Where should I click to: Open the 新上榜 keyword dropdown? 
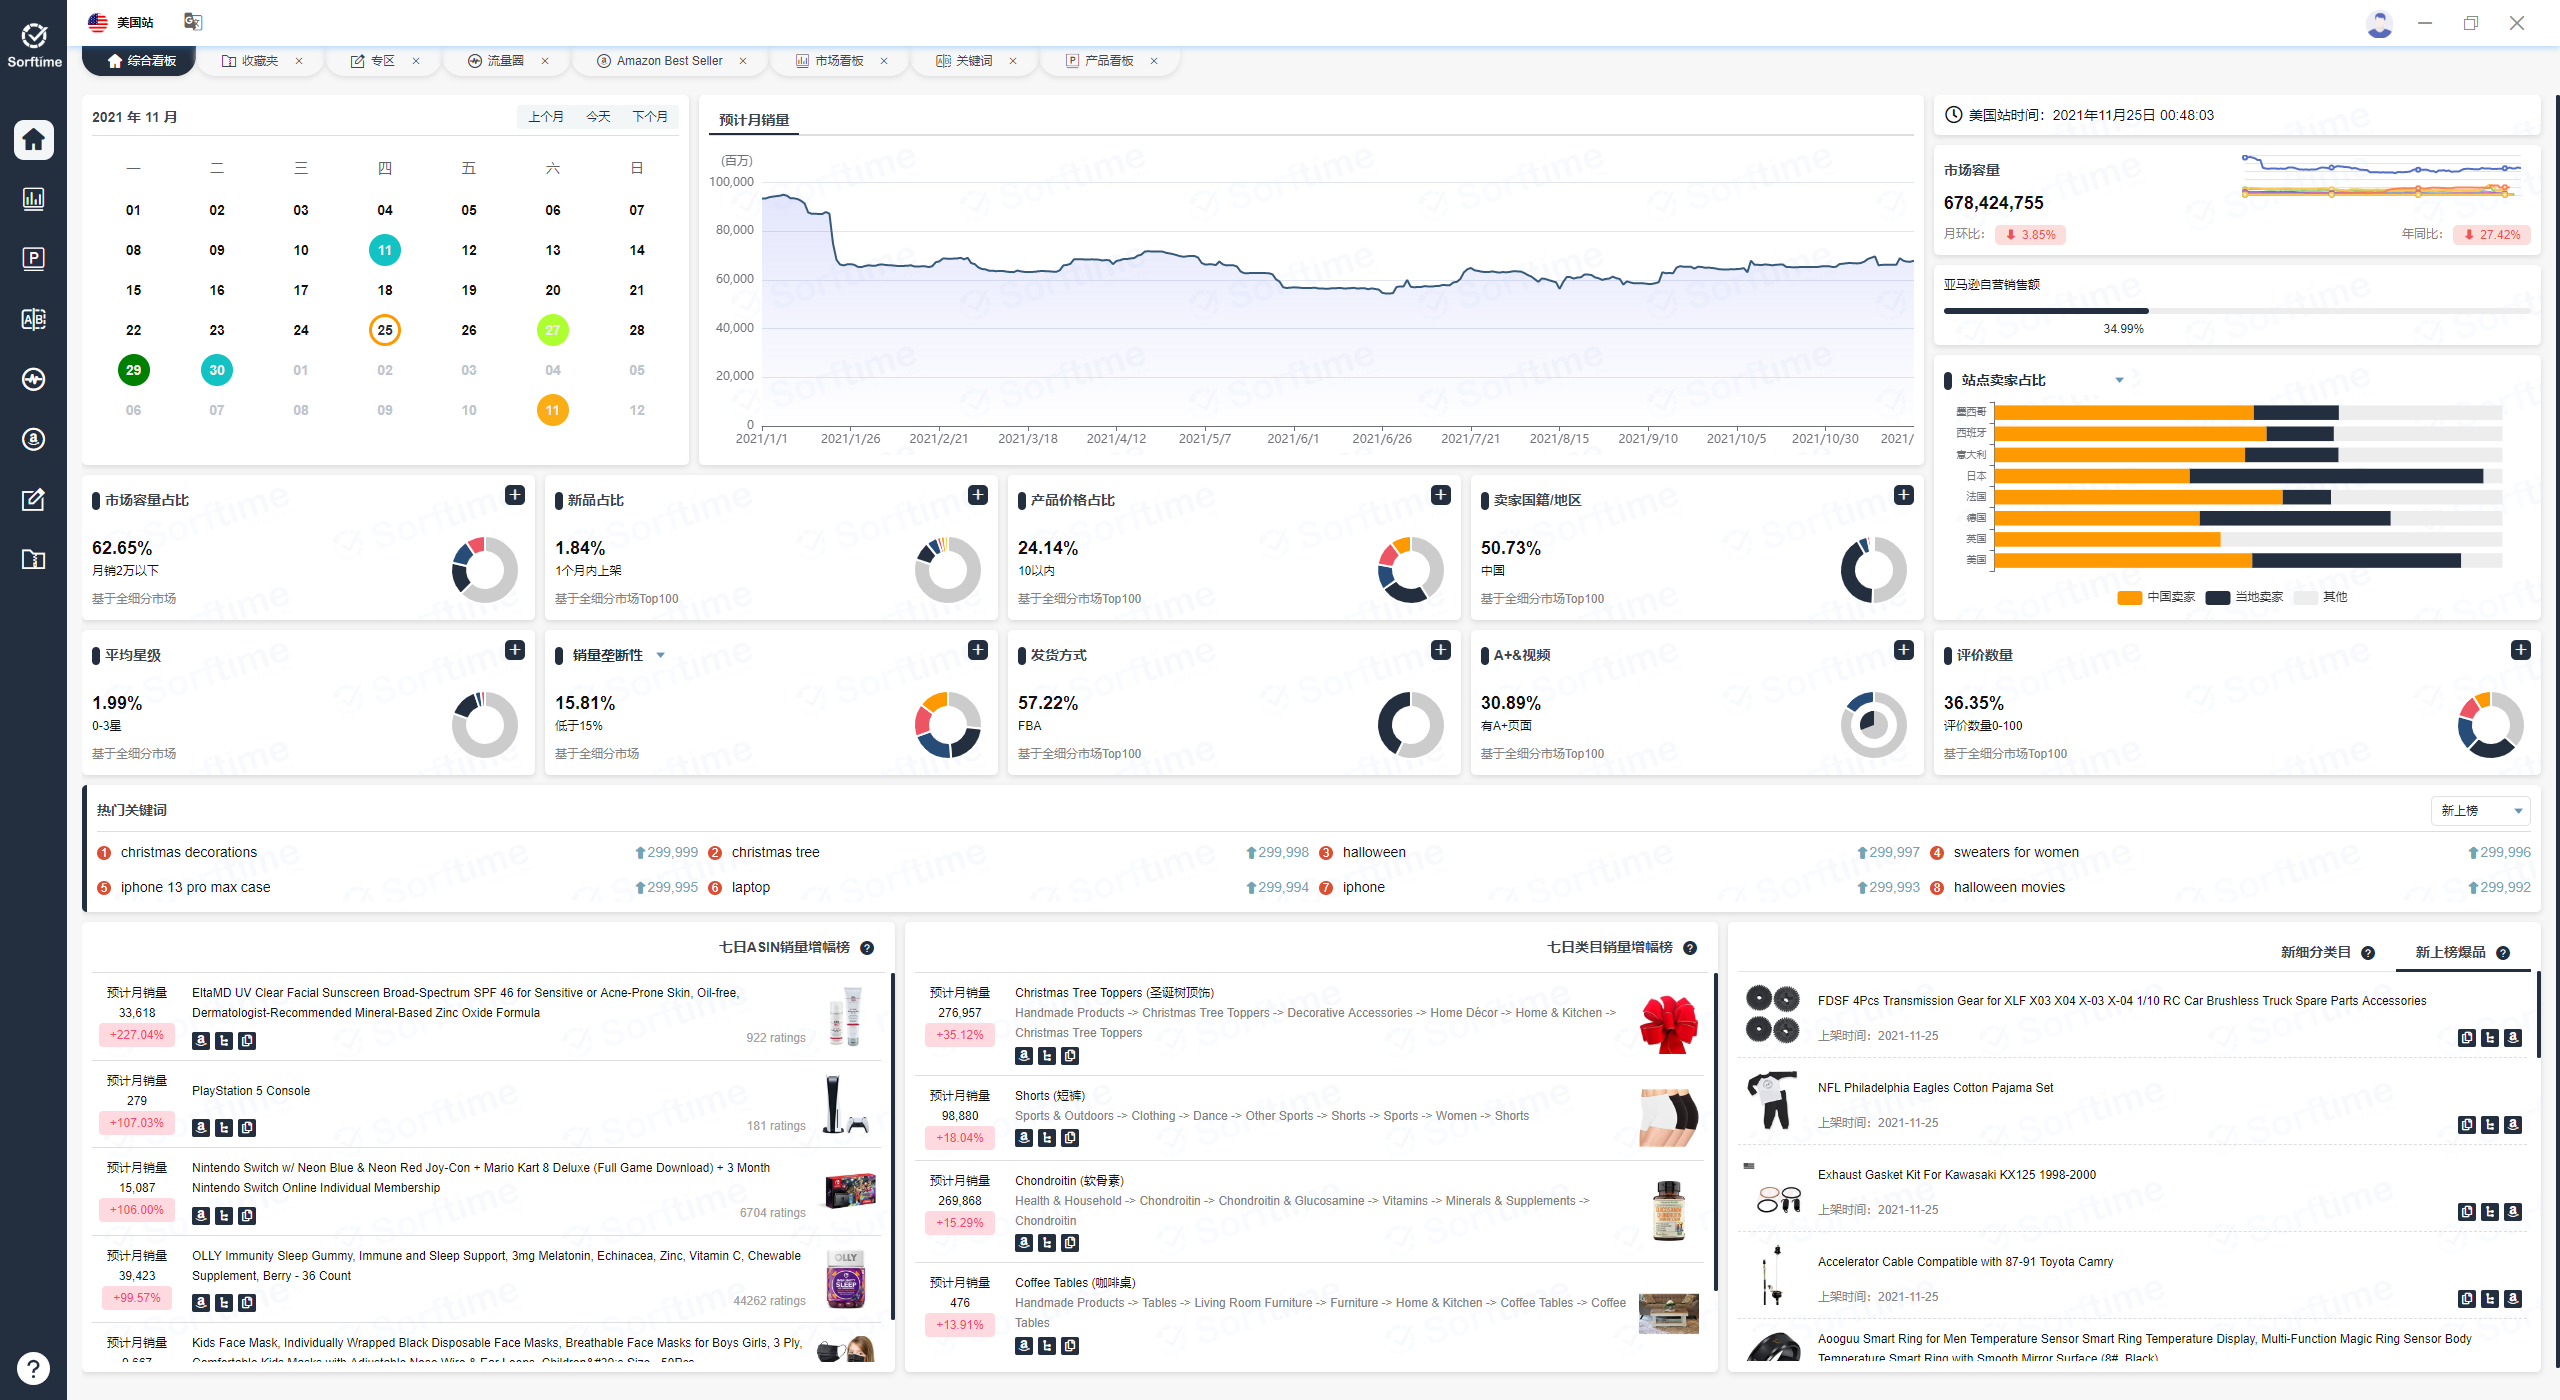pyautogui.click(x=2481, y=811)
